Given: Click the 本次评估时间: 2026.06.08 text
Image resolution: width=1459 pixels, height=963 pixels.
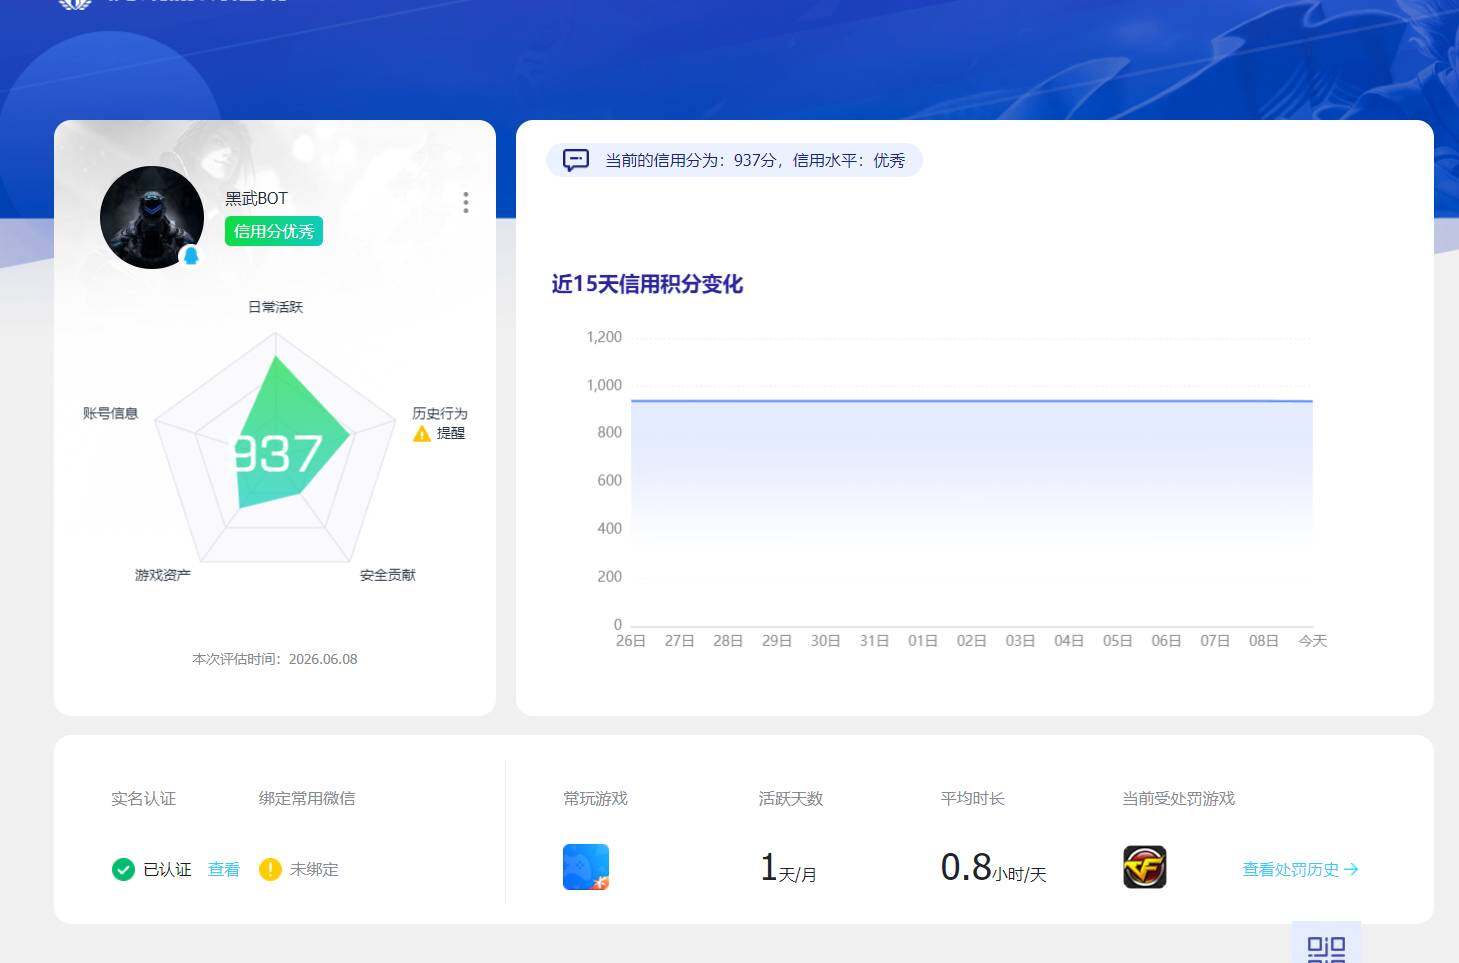Looking at the screenshot, I should click(x=275, y=659).
